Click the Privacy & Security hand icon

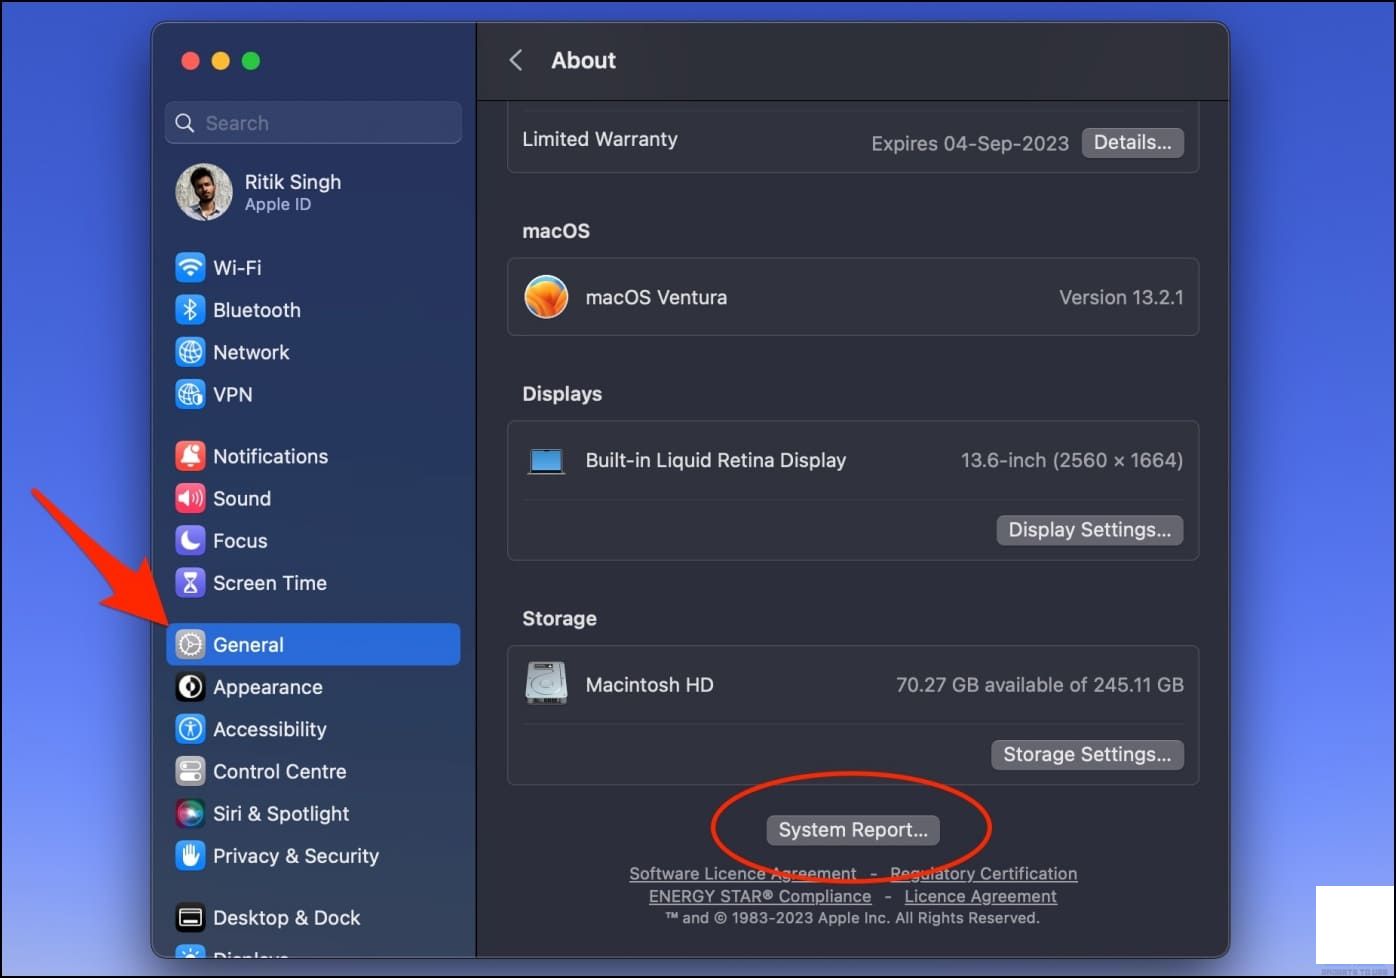click(190, 855)
